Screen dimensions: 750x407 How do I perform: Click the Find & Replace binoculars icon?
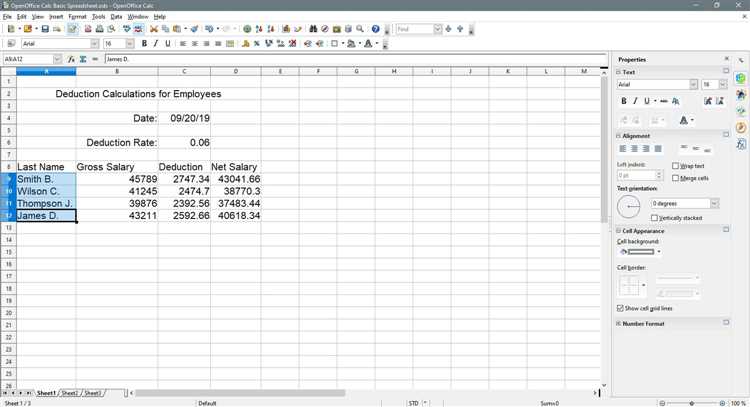coord(313,29)
